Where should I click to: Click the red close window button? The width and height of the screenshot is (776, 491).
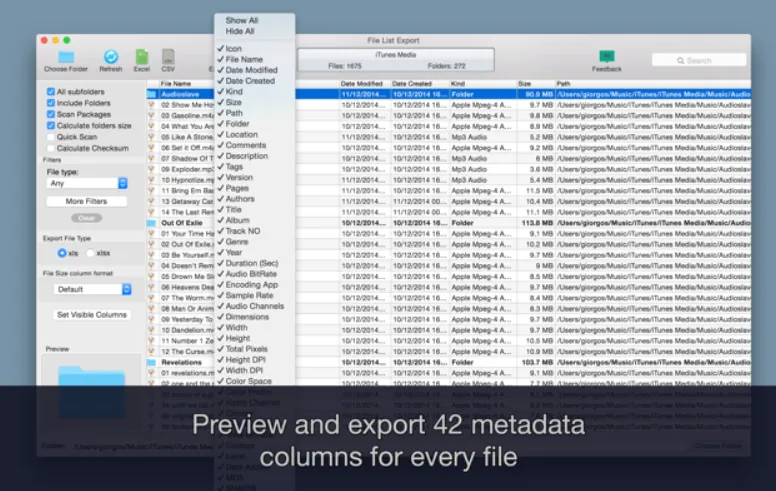(44, 40)
